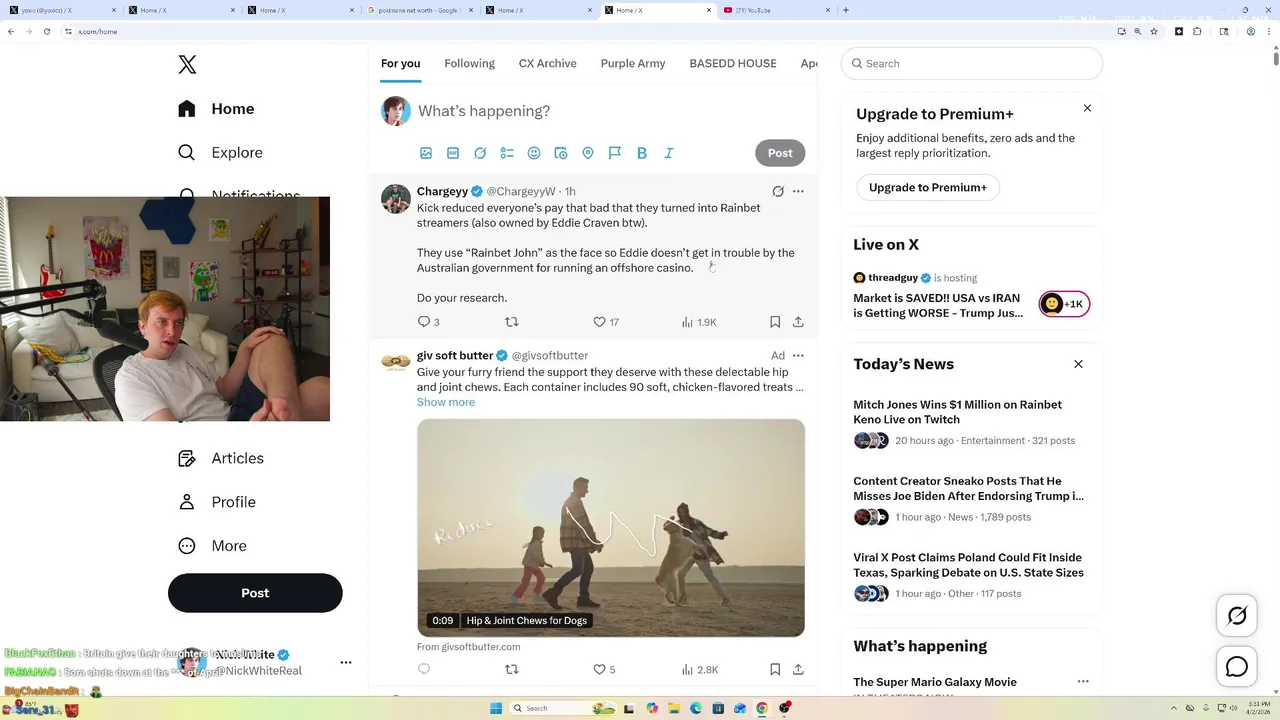The width and height of the screenshot is (1280, 720).
Task: Open more options on Chargeyy's post
Action: [798, 191]
